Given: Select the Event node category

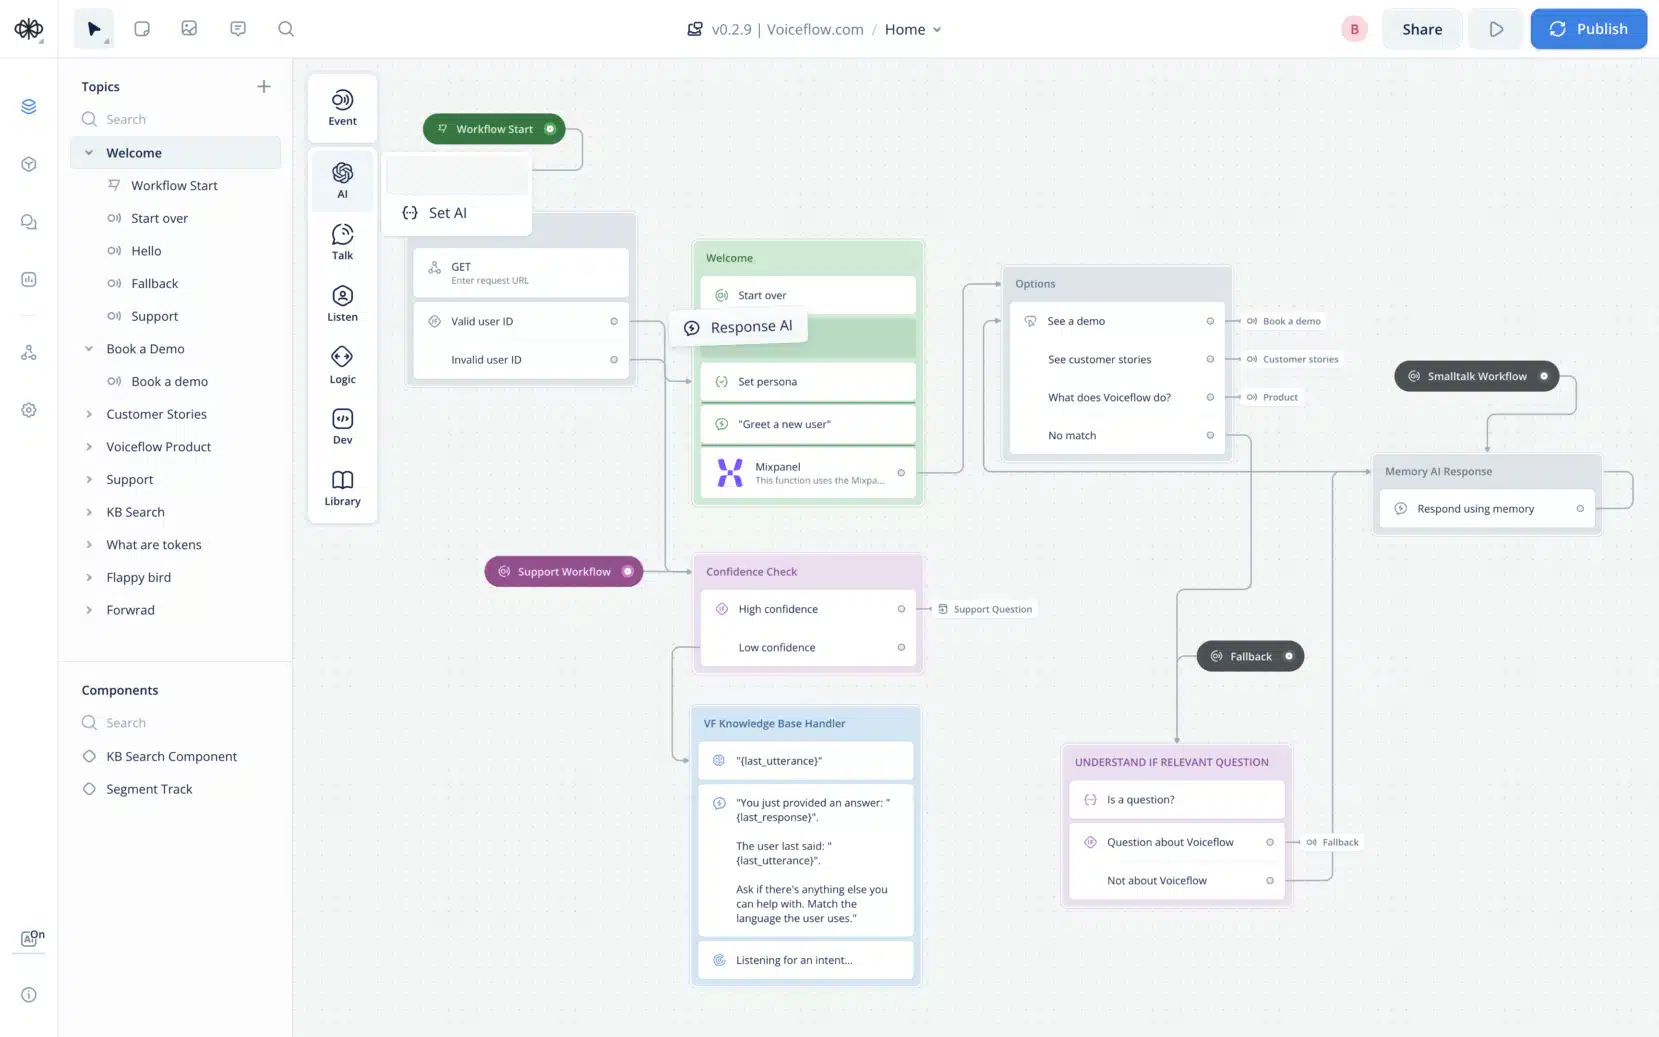Looking at the screenshot, I should coord(342,107).
